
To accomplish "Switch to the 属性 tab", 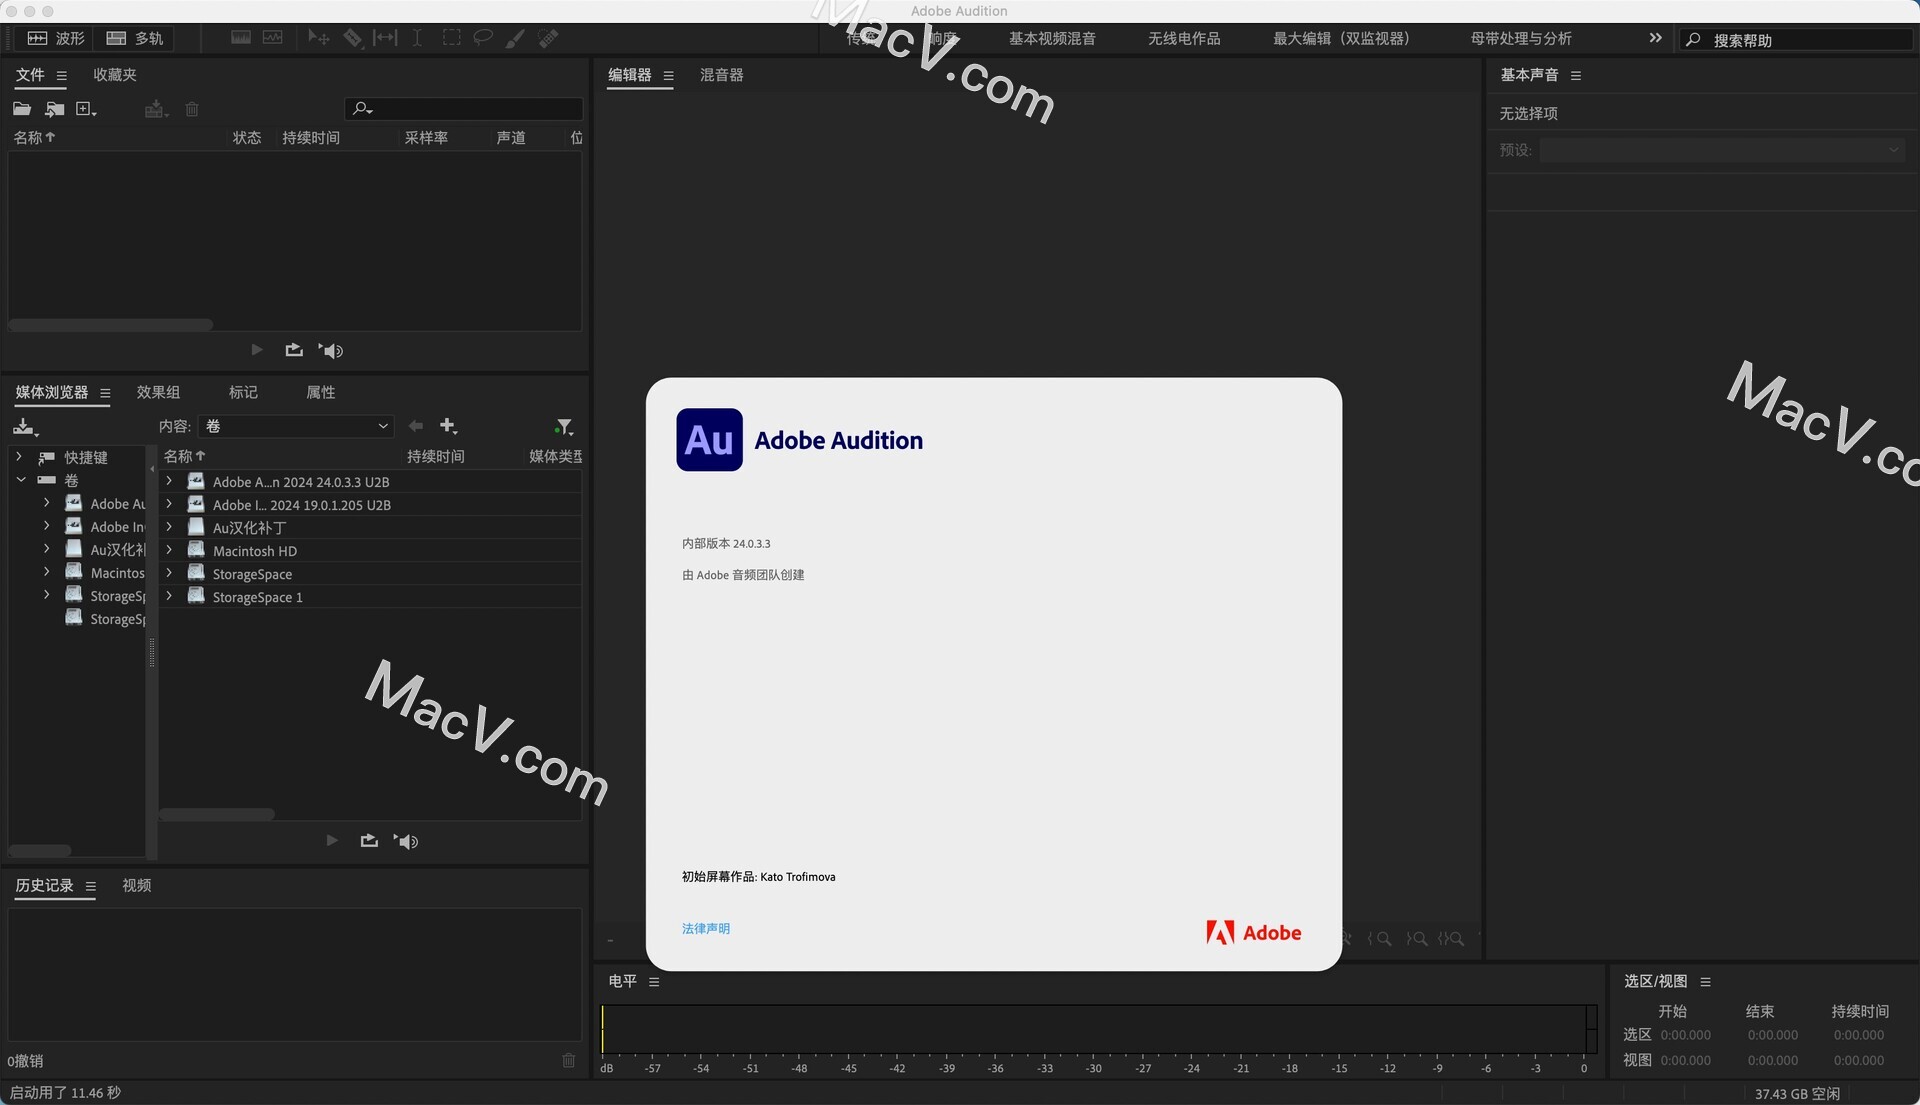I will (x=320, y=392).
